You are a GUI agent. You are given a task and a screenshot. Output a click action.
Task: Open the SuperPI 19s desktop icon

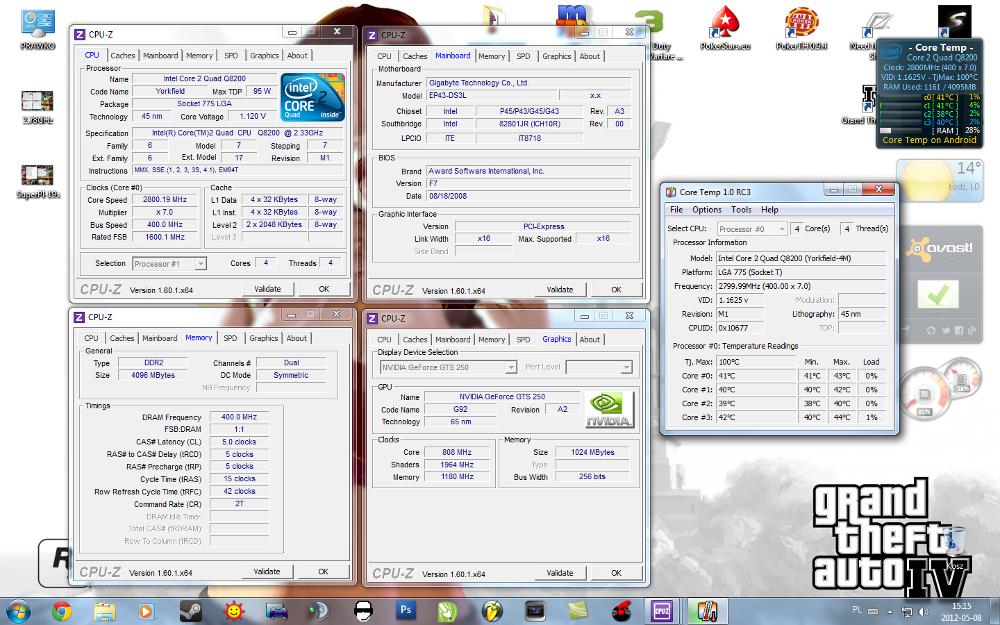[x=37, y=181]
